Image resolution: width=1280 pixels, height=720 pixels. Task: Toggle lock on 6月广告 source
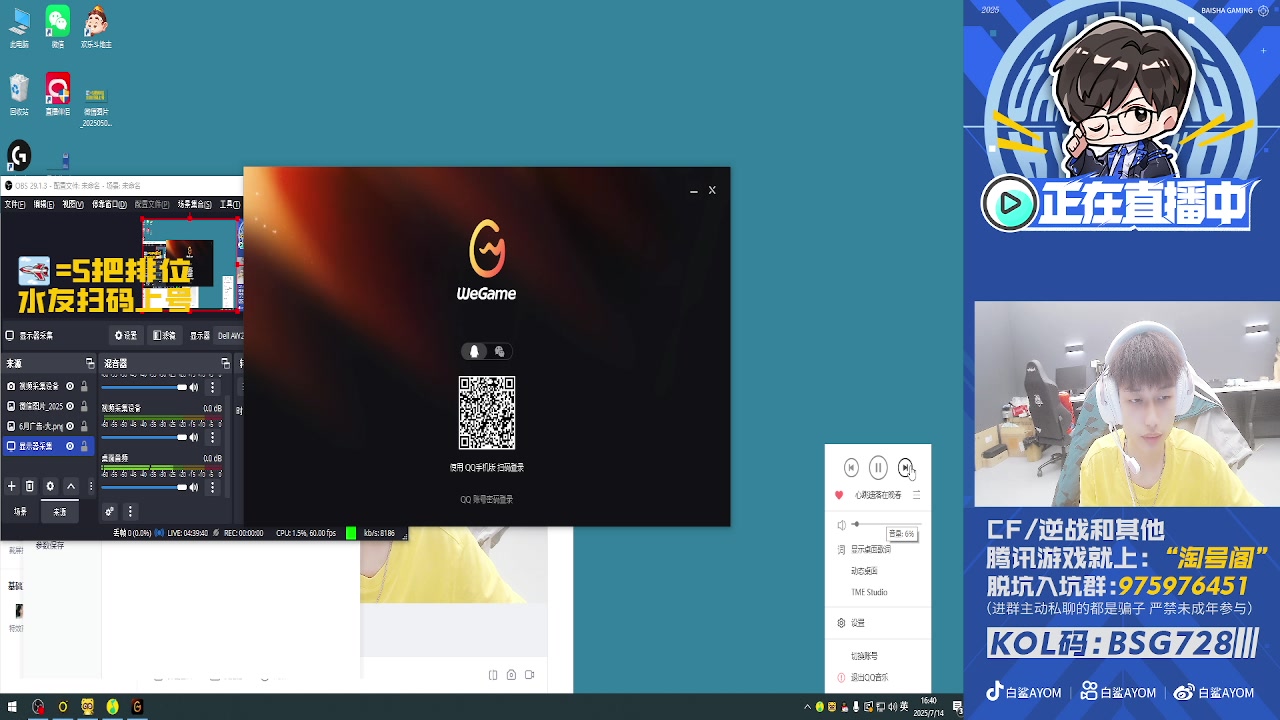pos(84,426)
